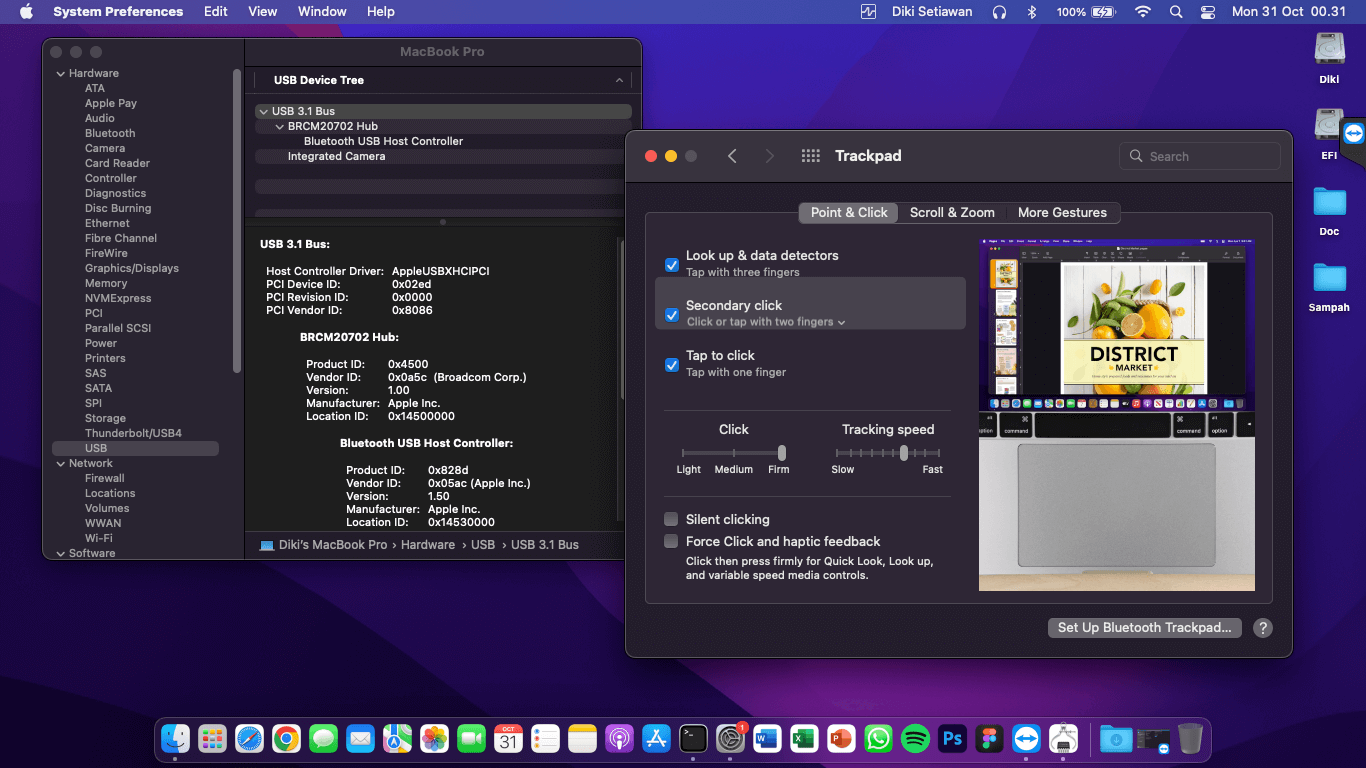Viewport: 1366px width, 768px height.
Task: Enable the Silent clicking checkbox
Action: coord(672,520)
